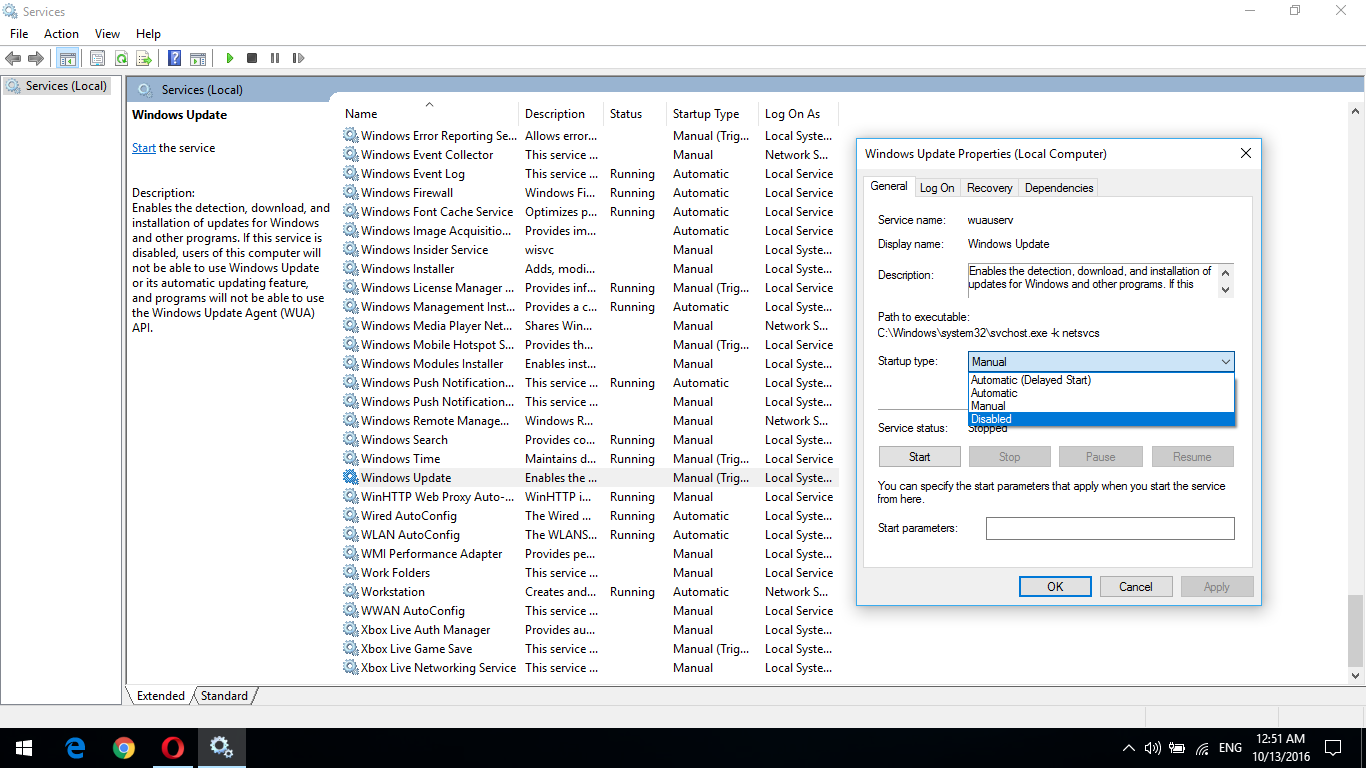The width and height of the screenshot is (1366, 768).
Task: Click the Export List toolbar icon
Action: coord(144,59)
